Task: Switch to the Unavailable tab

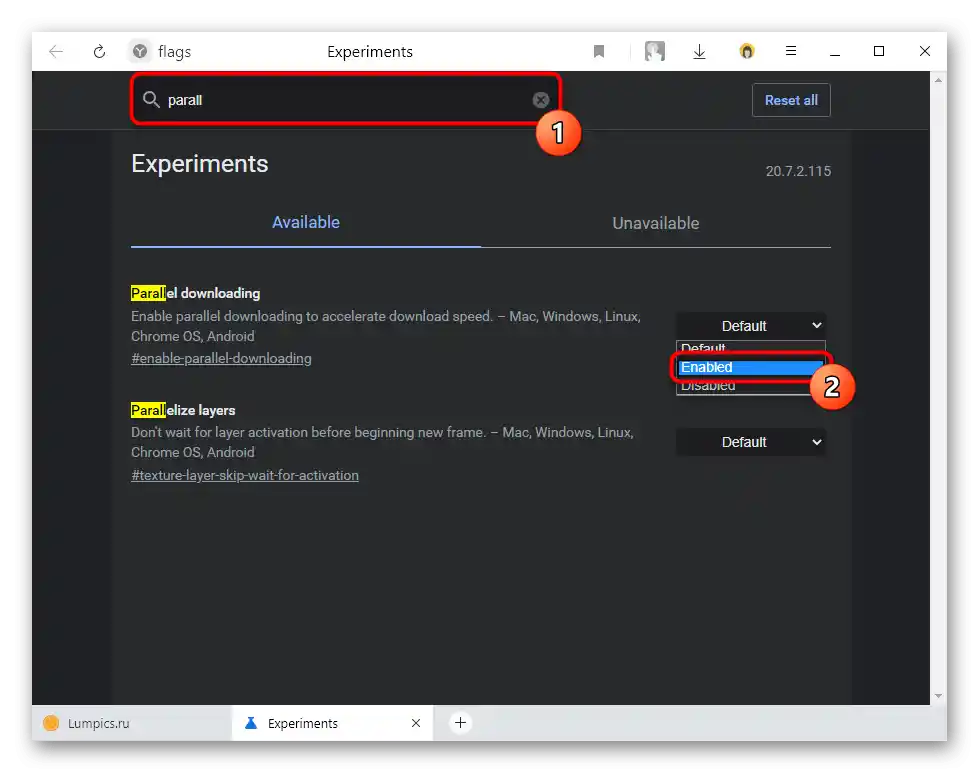Action: [x=656, y=224]
